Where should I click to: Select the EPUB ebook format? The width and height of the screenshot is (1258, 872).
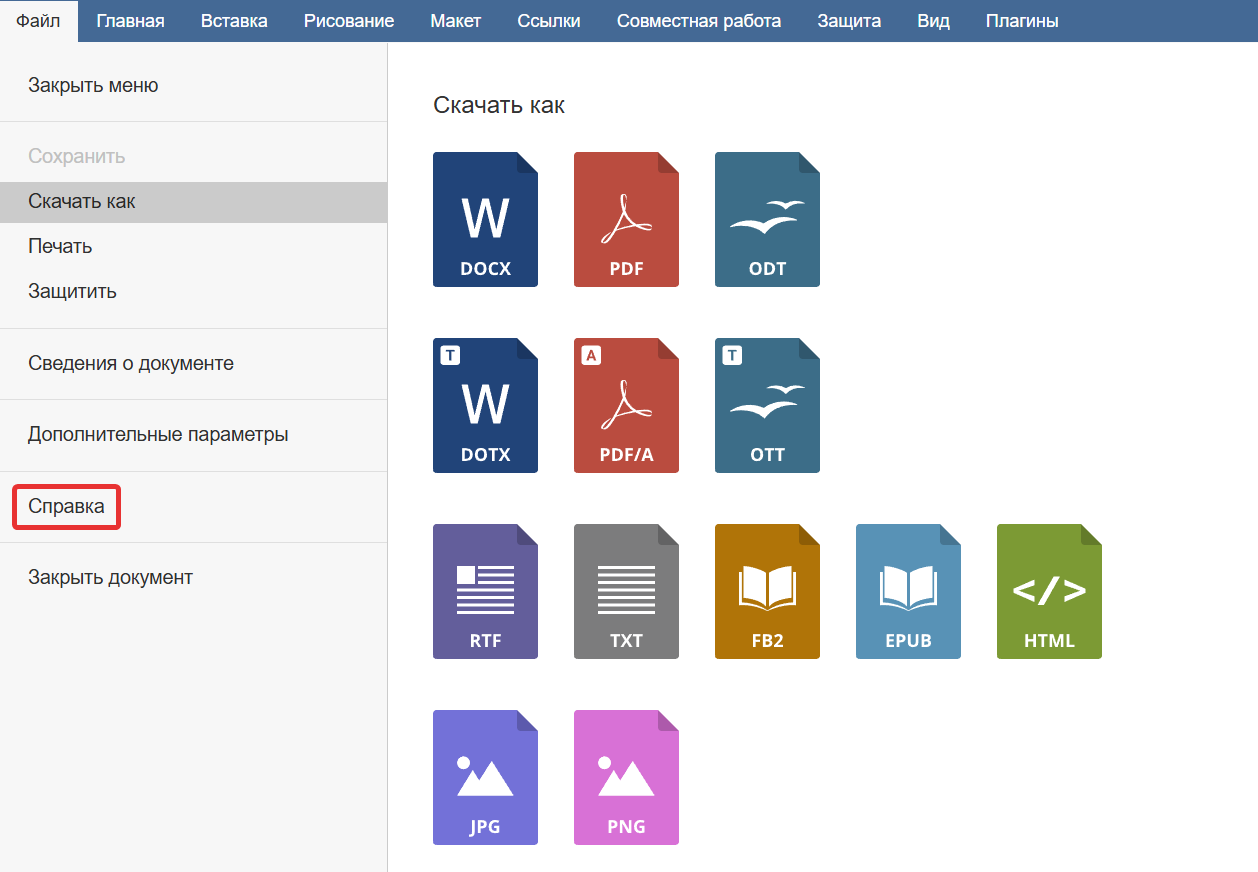(908, 591)
